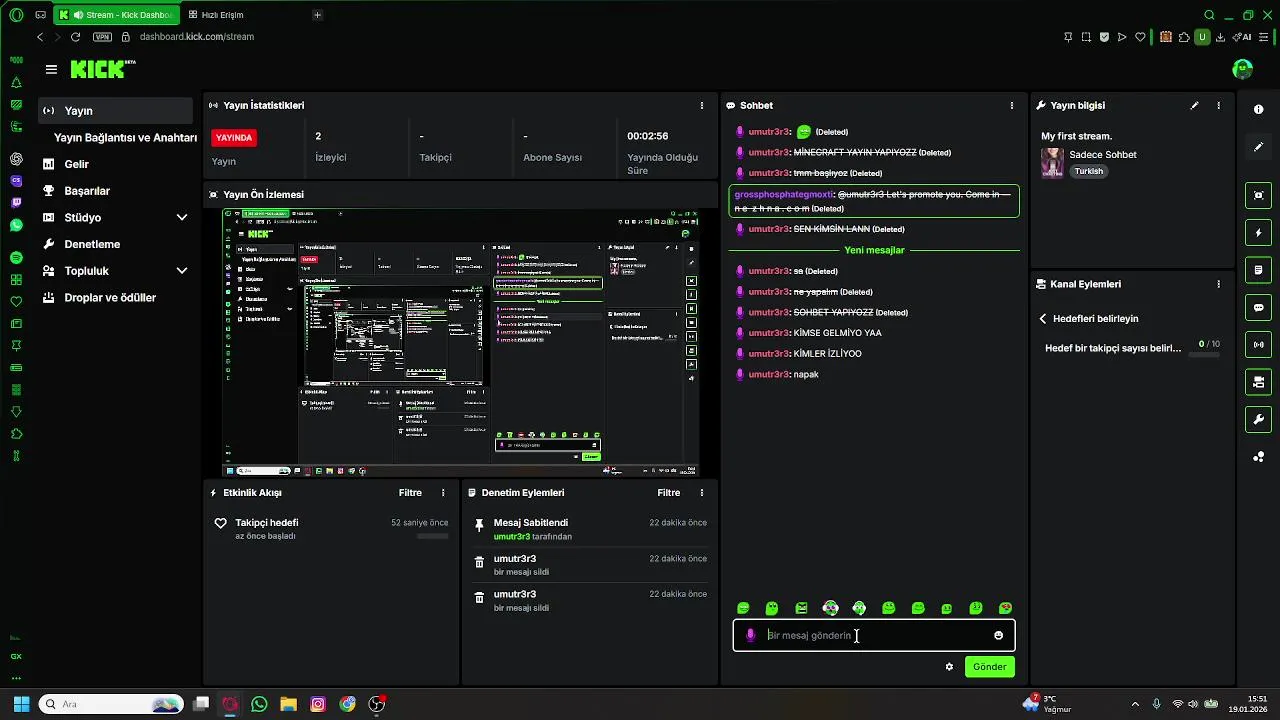Click the purple microphone badge in chat input
The height and width of the screenshot is (720, 1280).
coord(751,635)
